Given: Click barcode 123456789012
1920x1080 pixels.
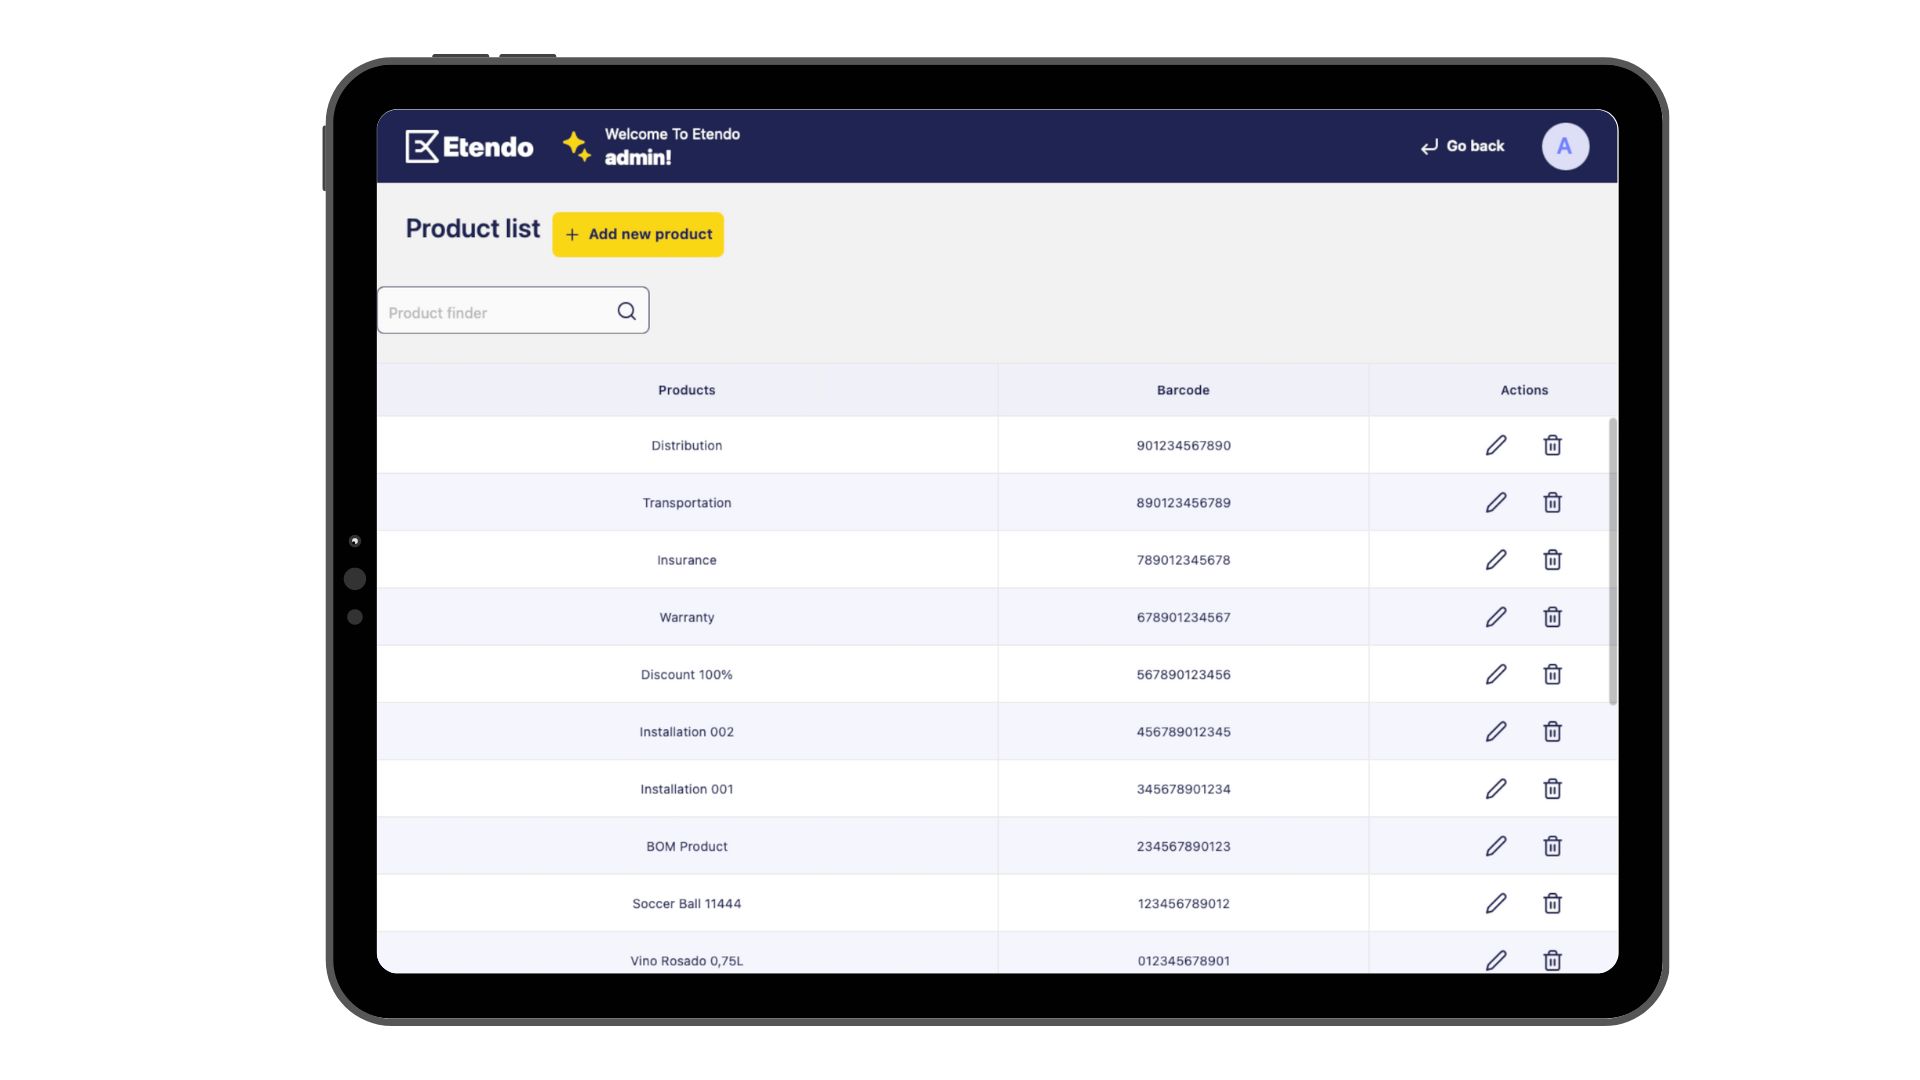Looking at the screenshot, I should (1183, 903).
